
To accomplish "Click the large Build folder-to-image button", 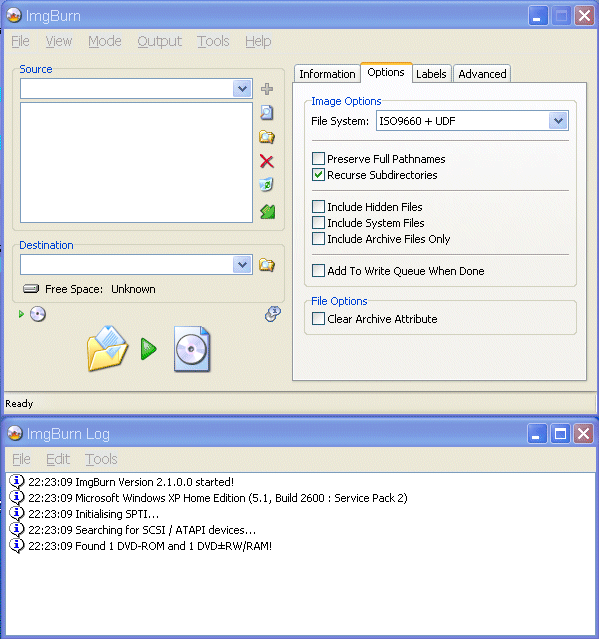I will (108, 349).
